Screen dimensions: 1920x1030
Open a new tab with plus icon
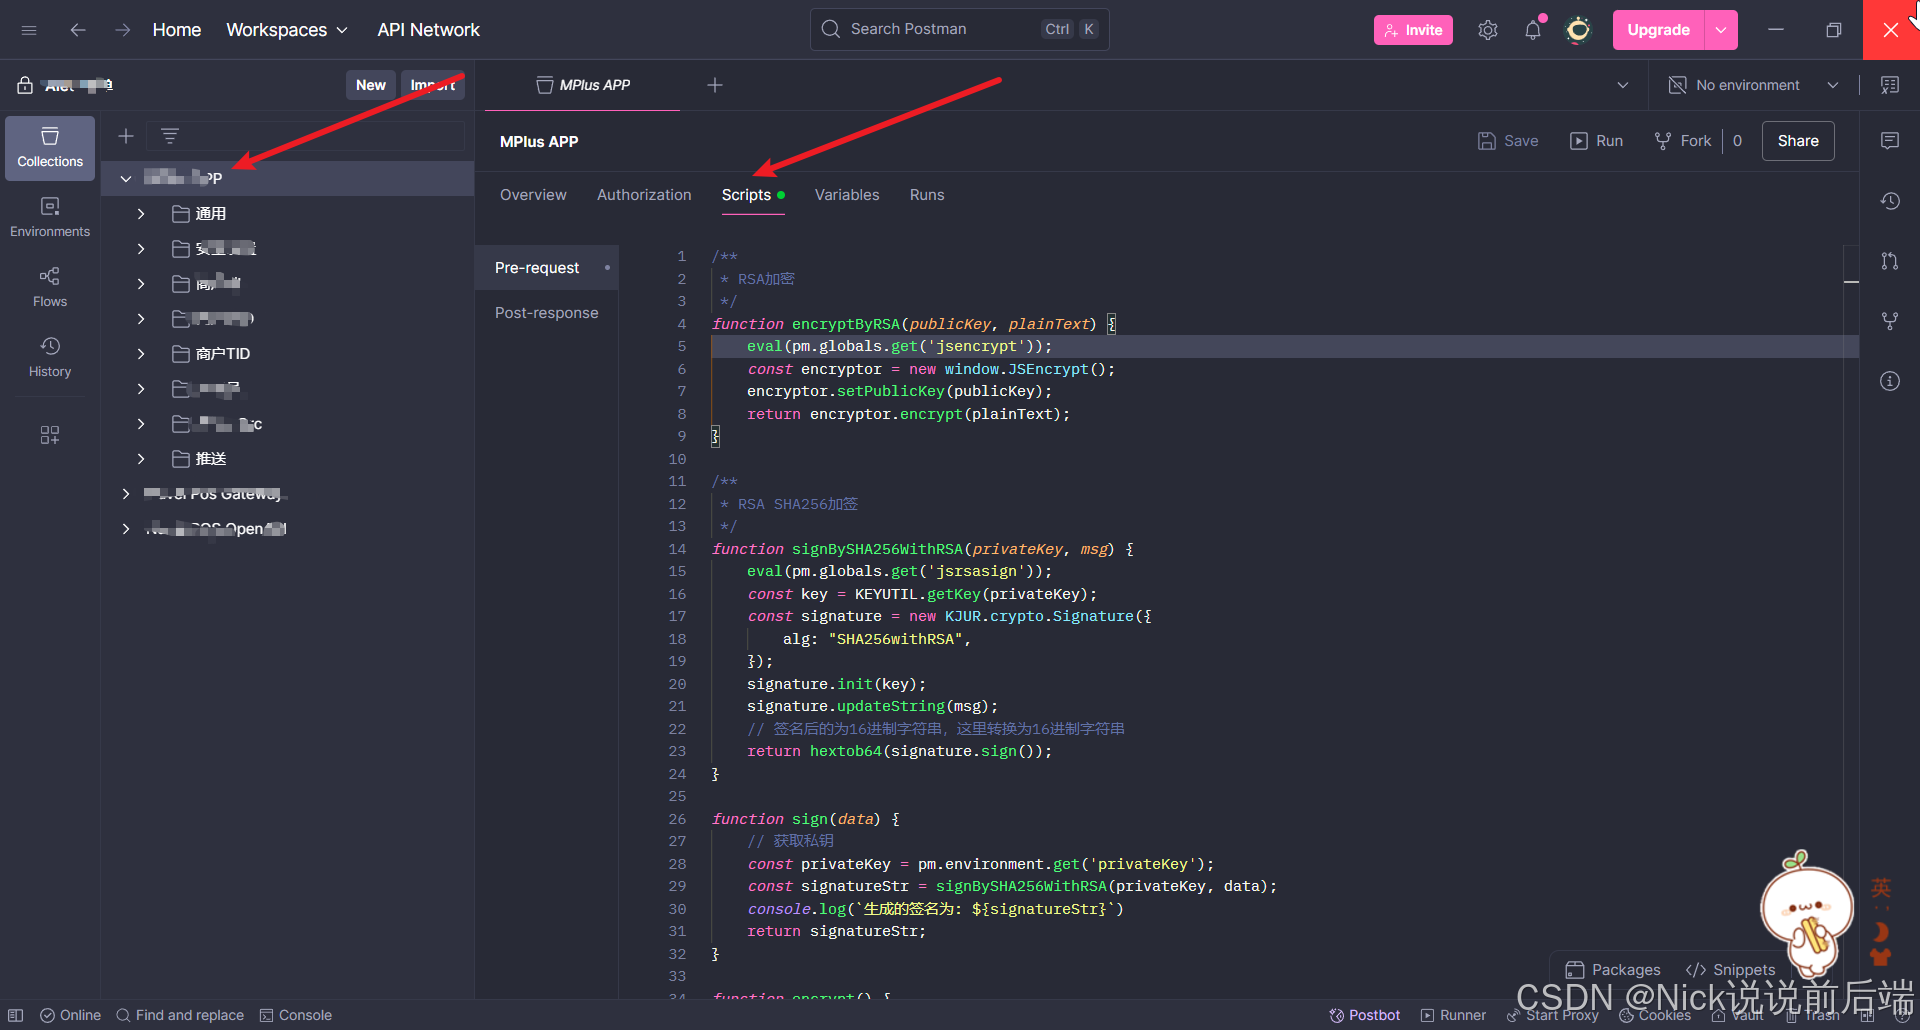coord(715,85)
